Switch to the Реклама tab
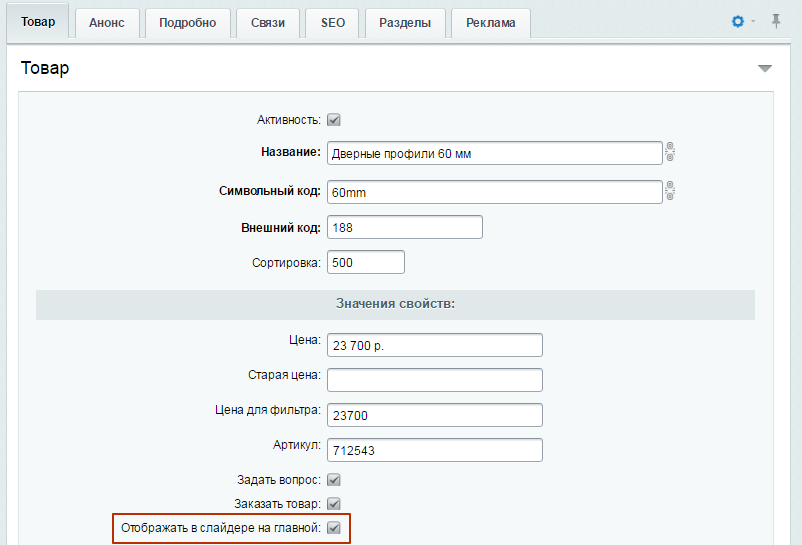The height and width of the screenshot is (545, 802). (x=490, y=23)
